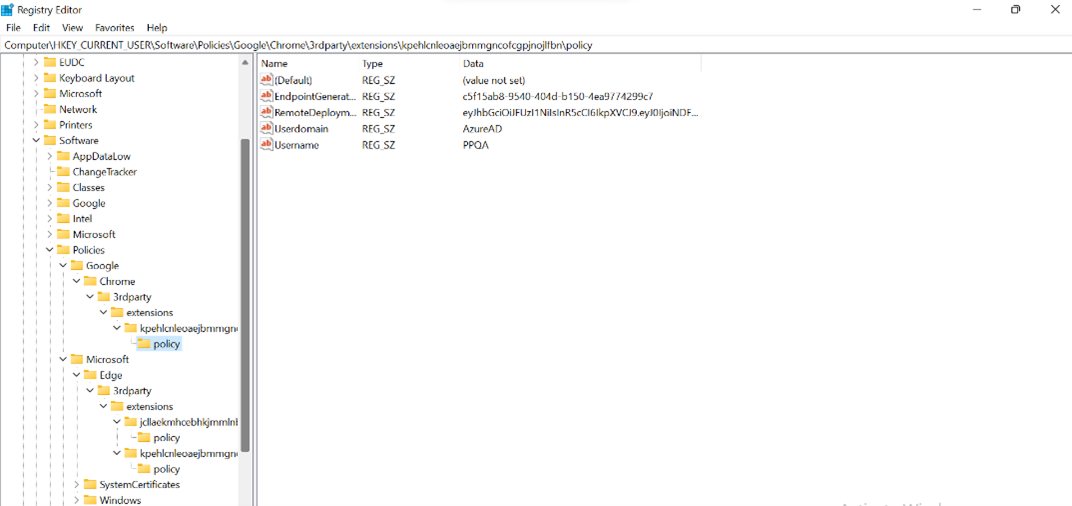Viewport: 1072px width, 506px height.
Task: Open the Favorites menu
Action: click(x=114, y=28)
